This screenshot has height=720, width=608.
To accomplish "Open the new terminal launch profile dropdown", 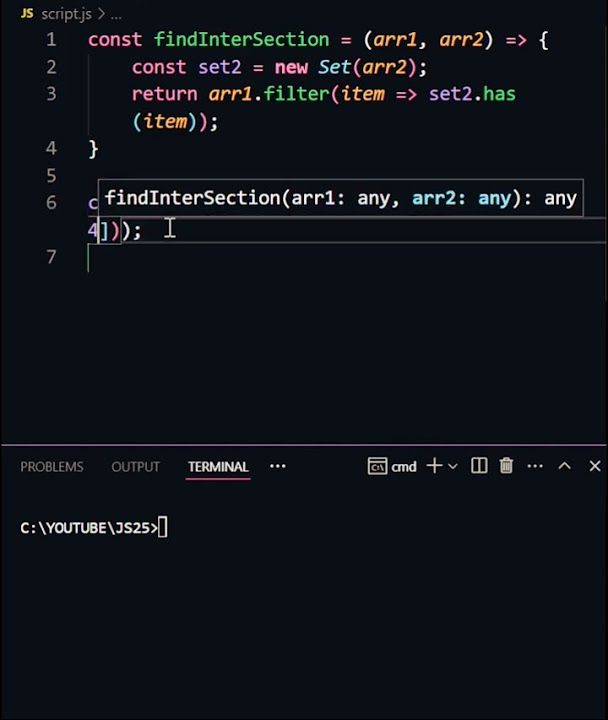I will point(453,466).
